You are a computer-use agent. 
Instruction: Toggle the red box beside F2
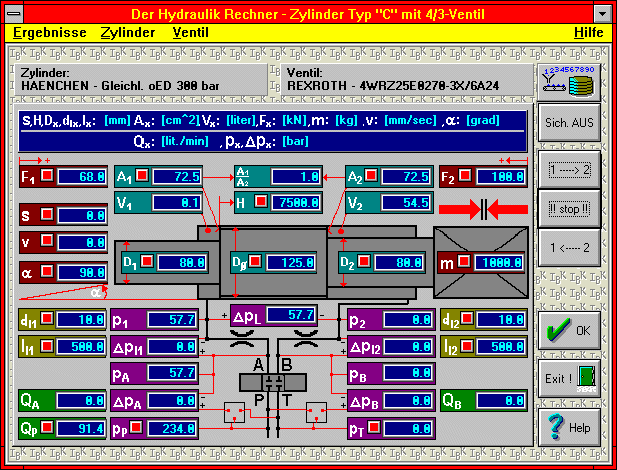tap(465, 175)
